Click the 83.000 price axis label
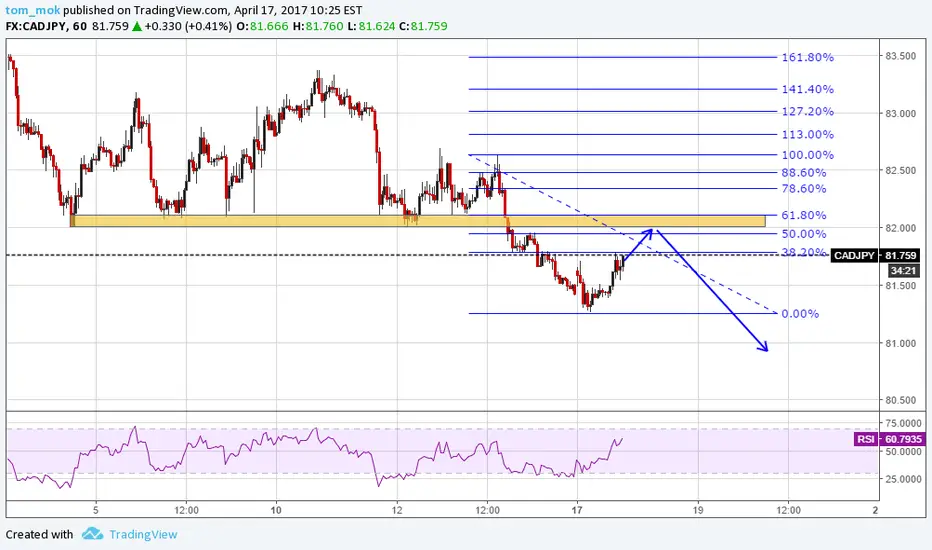The height and width of the screenshot is (550, 932). (x=900, y=113)
